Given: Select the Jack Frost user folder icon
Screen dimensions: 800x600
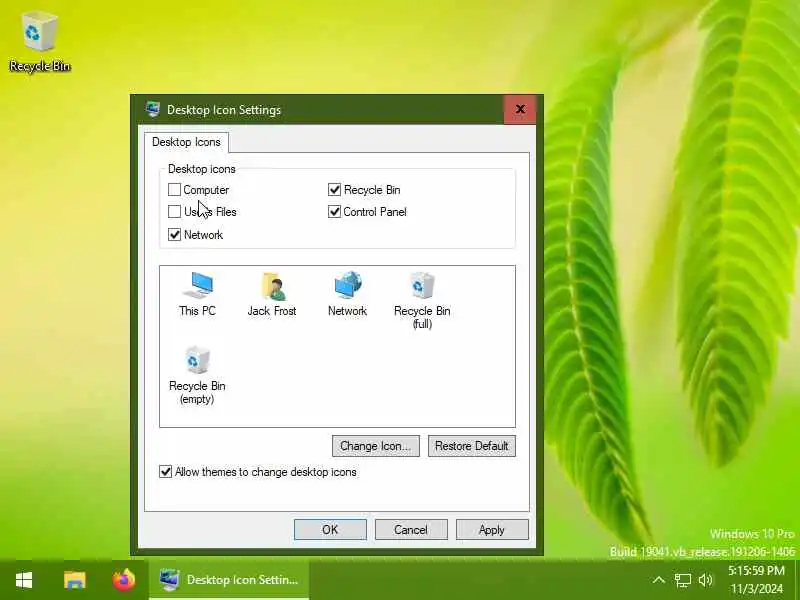Looking at the screenshot, I should 272,294.
